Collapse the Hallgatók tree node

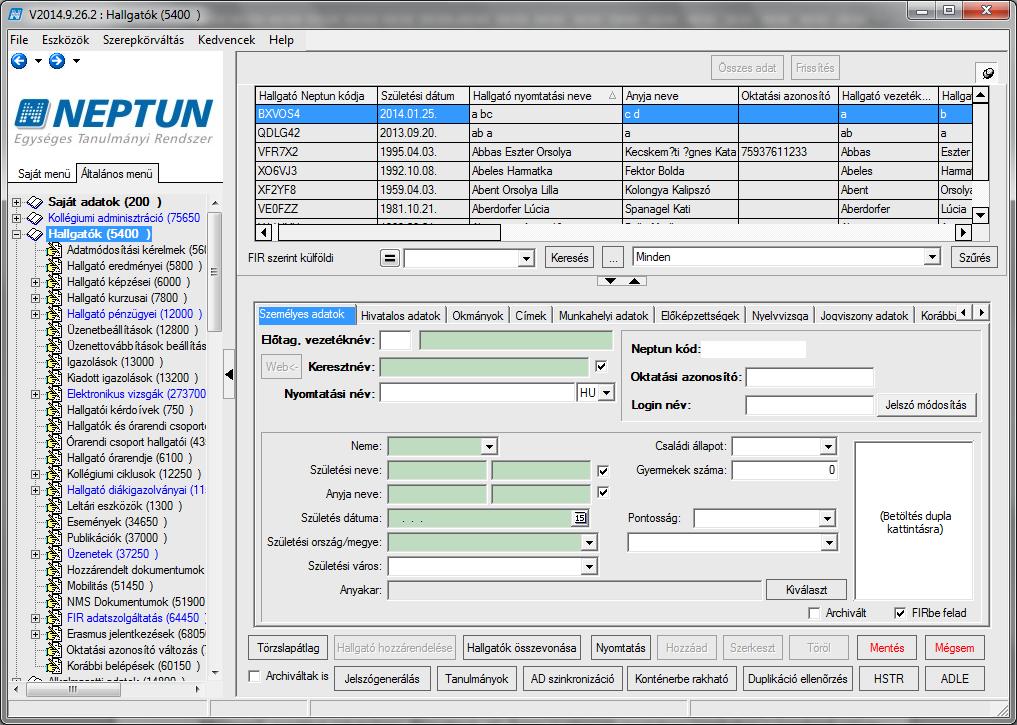tap(17, 234)
